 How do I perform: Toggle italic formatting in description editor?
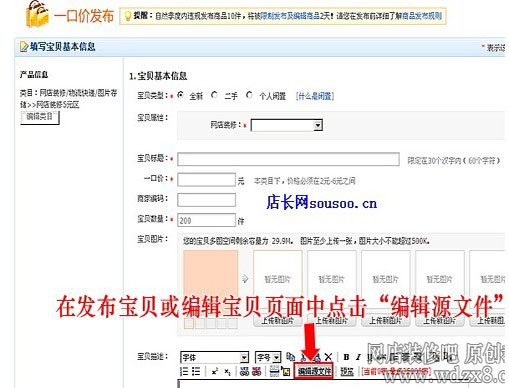tap(358, 357)
